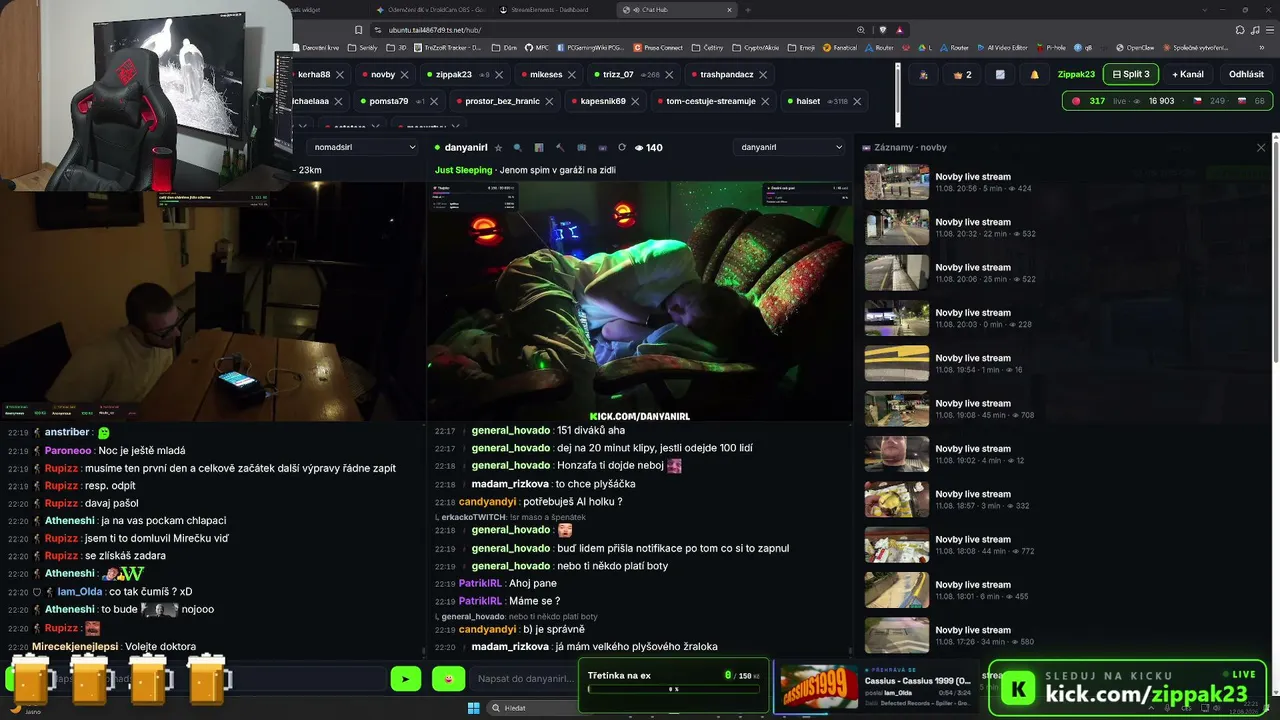This screenshot has height=720, width=1280.
Task: Open the Novby stream recording from 11.08. 20:56
Action: click(x=1064, y=182)
